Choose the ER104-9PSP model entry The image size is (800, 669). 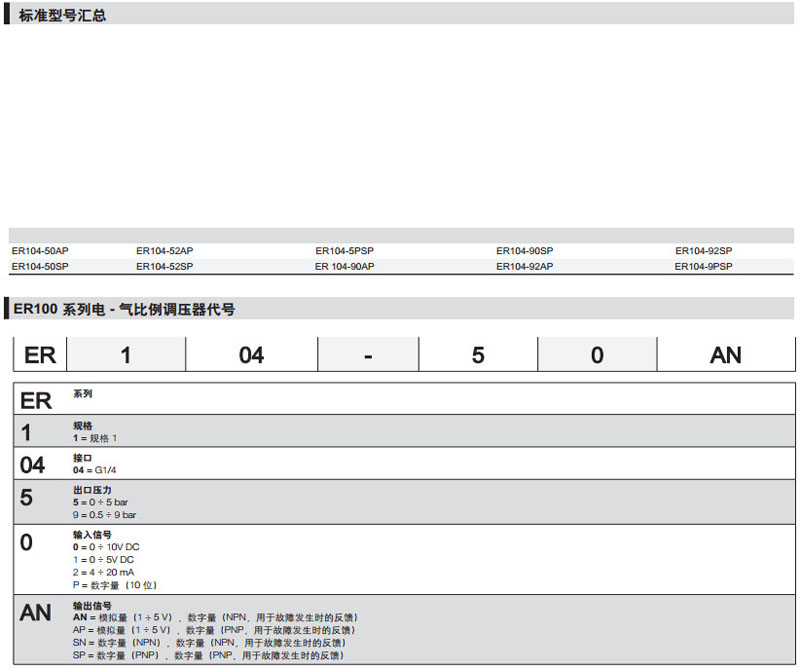[x=703, y=267]
